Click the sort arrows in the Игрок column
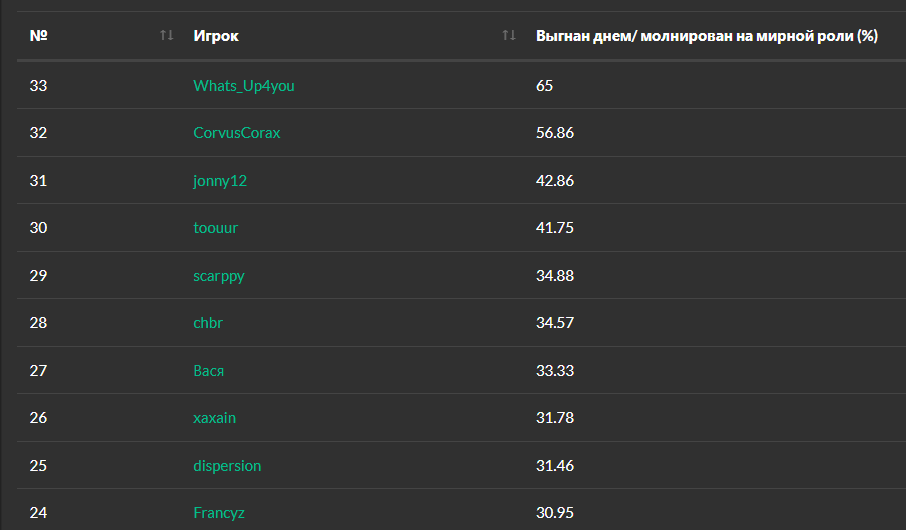Screen dimensions: 906x530 (509, 36)
